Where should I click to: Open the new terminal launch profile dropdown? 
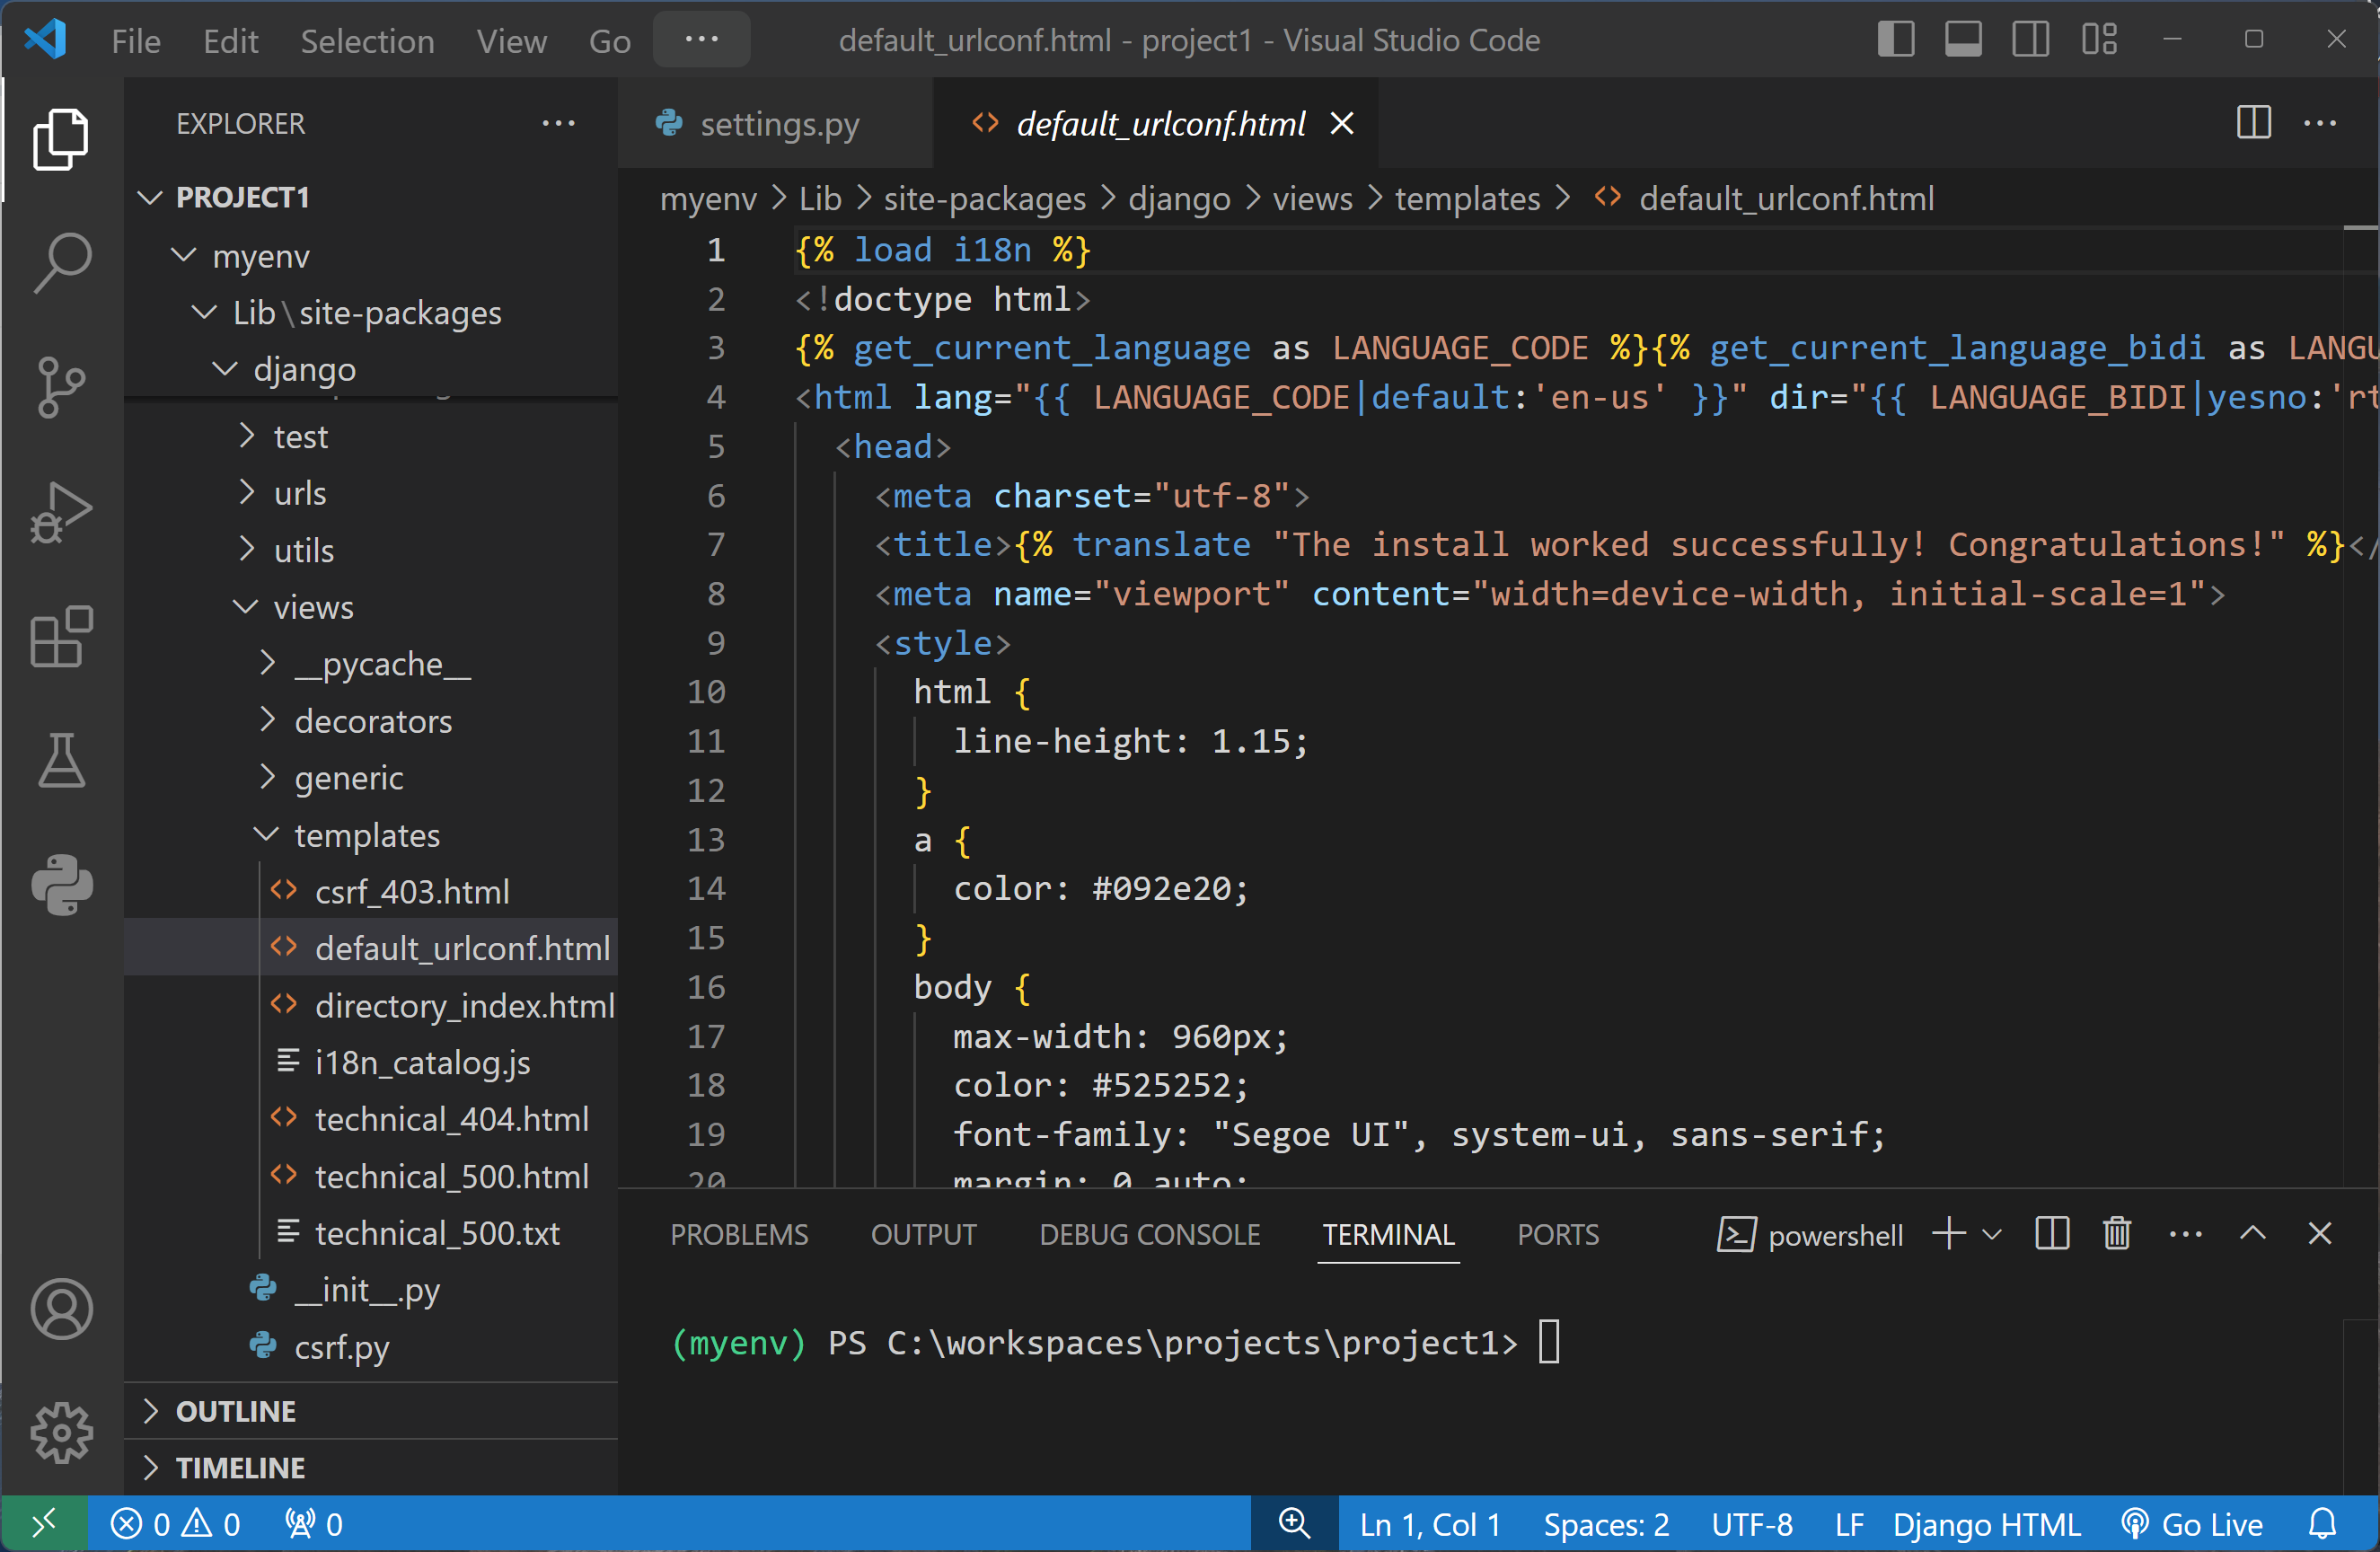[x=1992, y=1234]
